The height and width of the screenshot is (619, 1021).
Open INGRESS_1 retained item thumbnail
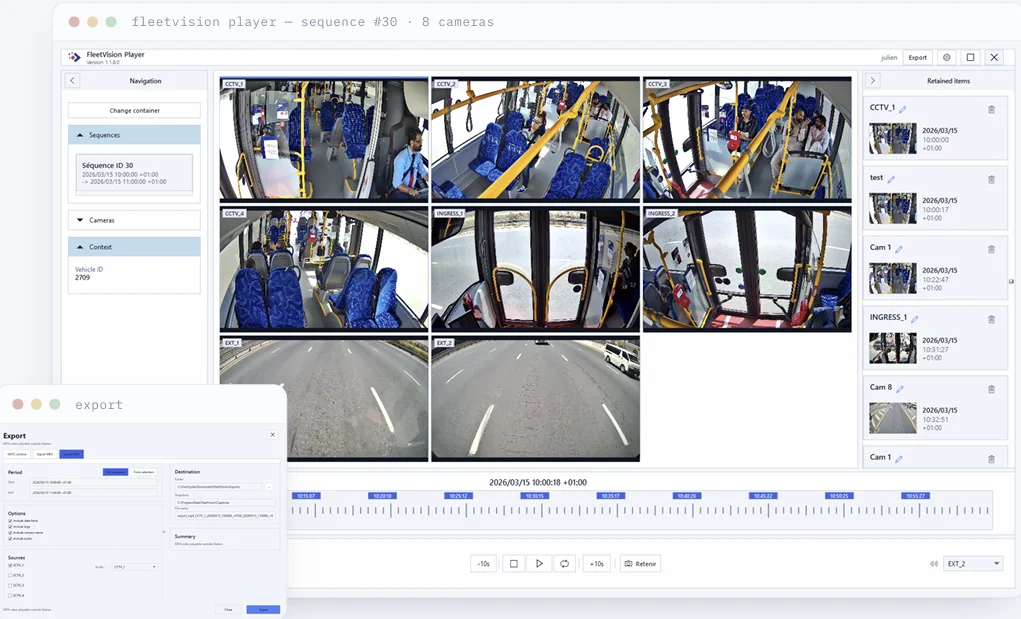click(x=893, y=348)
